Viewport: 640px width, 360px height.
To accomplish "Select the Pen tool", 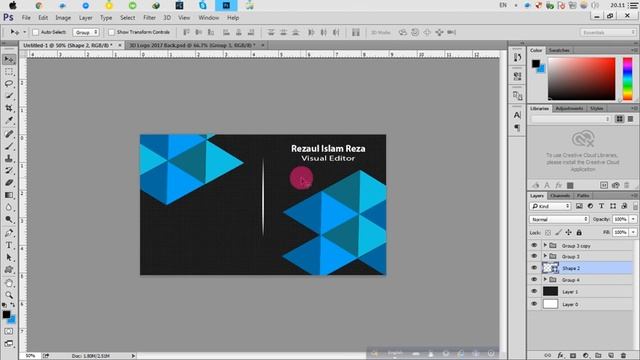I will (x=9, y=233).
